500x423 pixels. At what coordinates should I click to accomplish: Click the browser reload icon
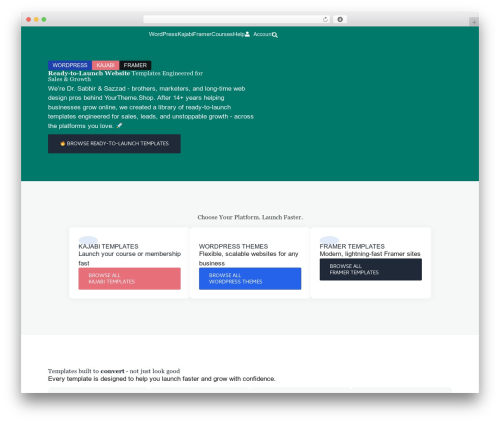point(325,19)
